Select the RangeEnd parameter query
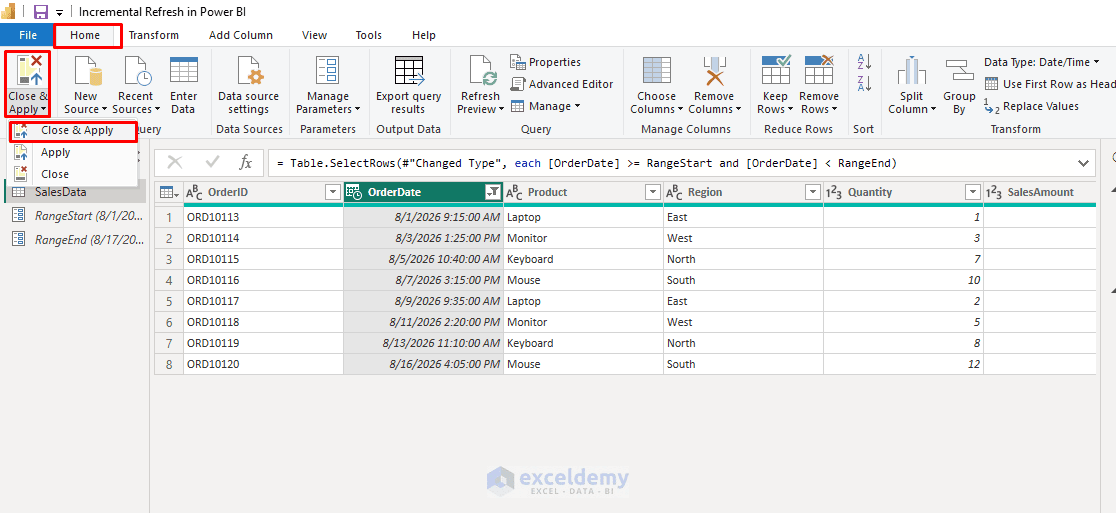 point(75,240)
